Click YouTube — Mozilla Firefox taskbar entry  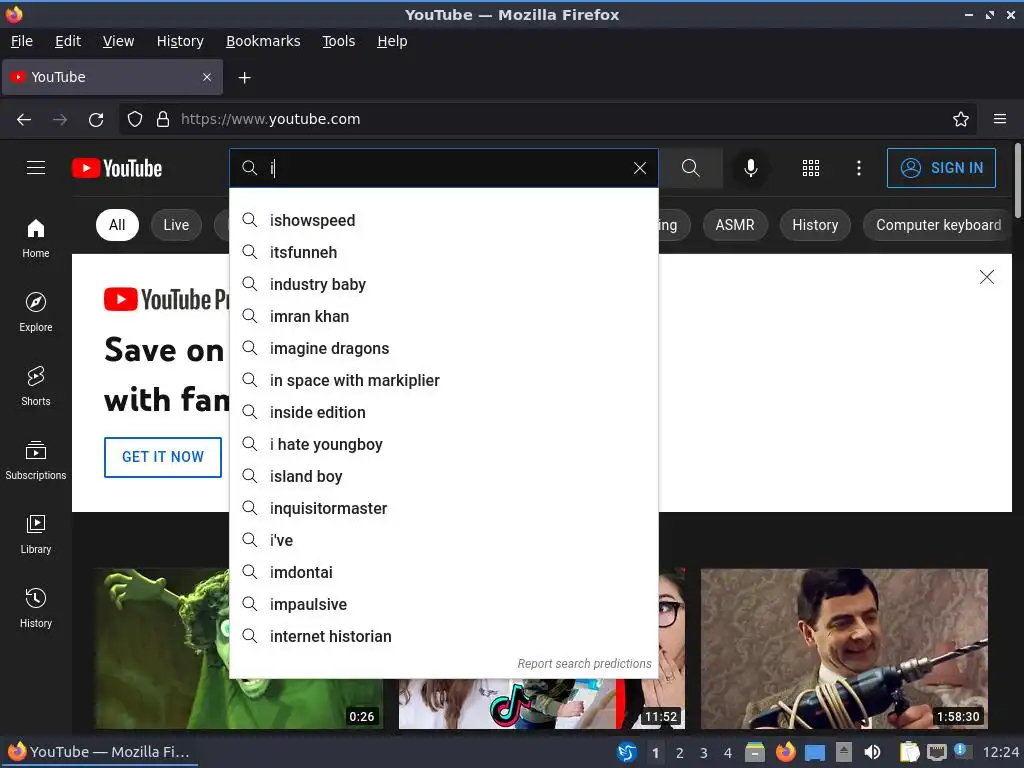(x=99, y=752)
